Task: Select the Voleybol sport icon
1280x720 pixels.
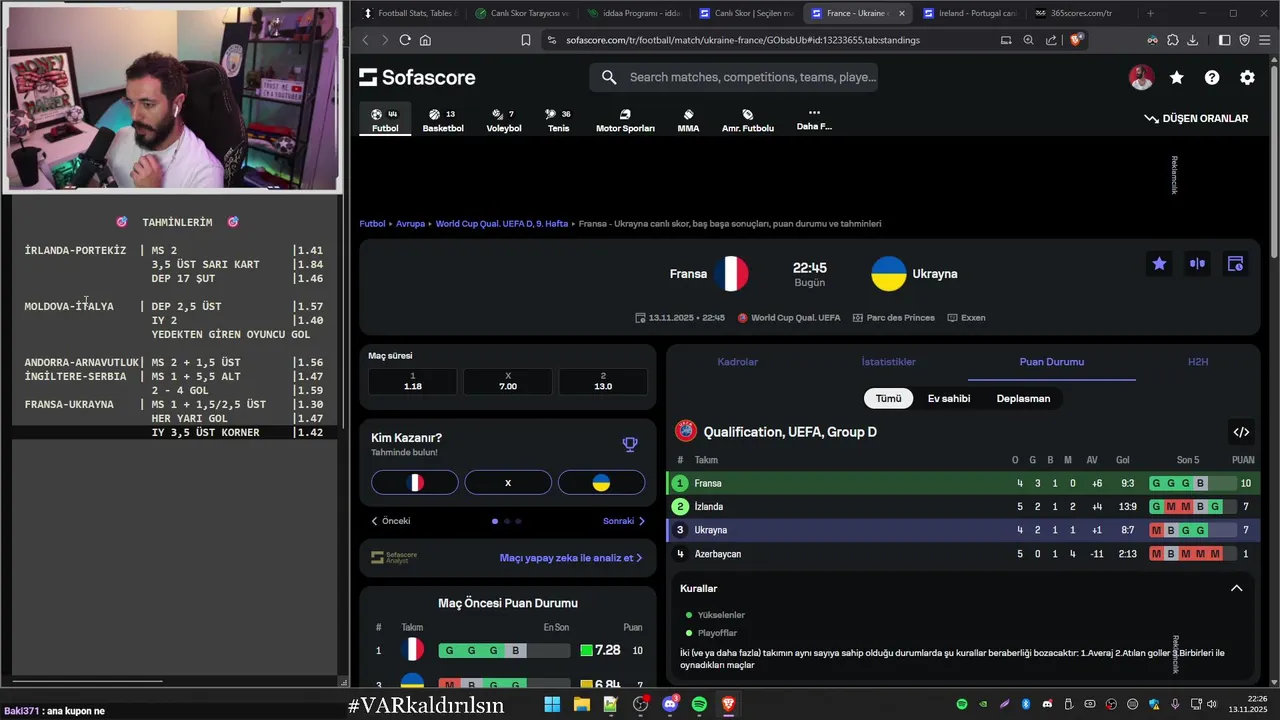Action: (504, 120)
